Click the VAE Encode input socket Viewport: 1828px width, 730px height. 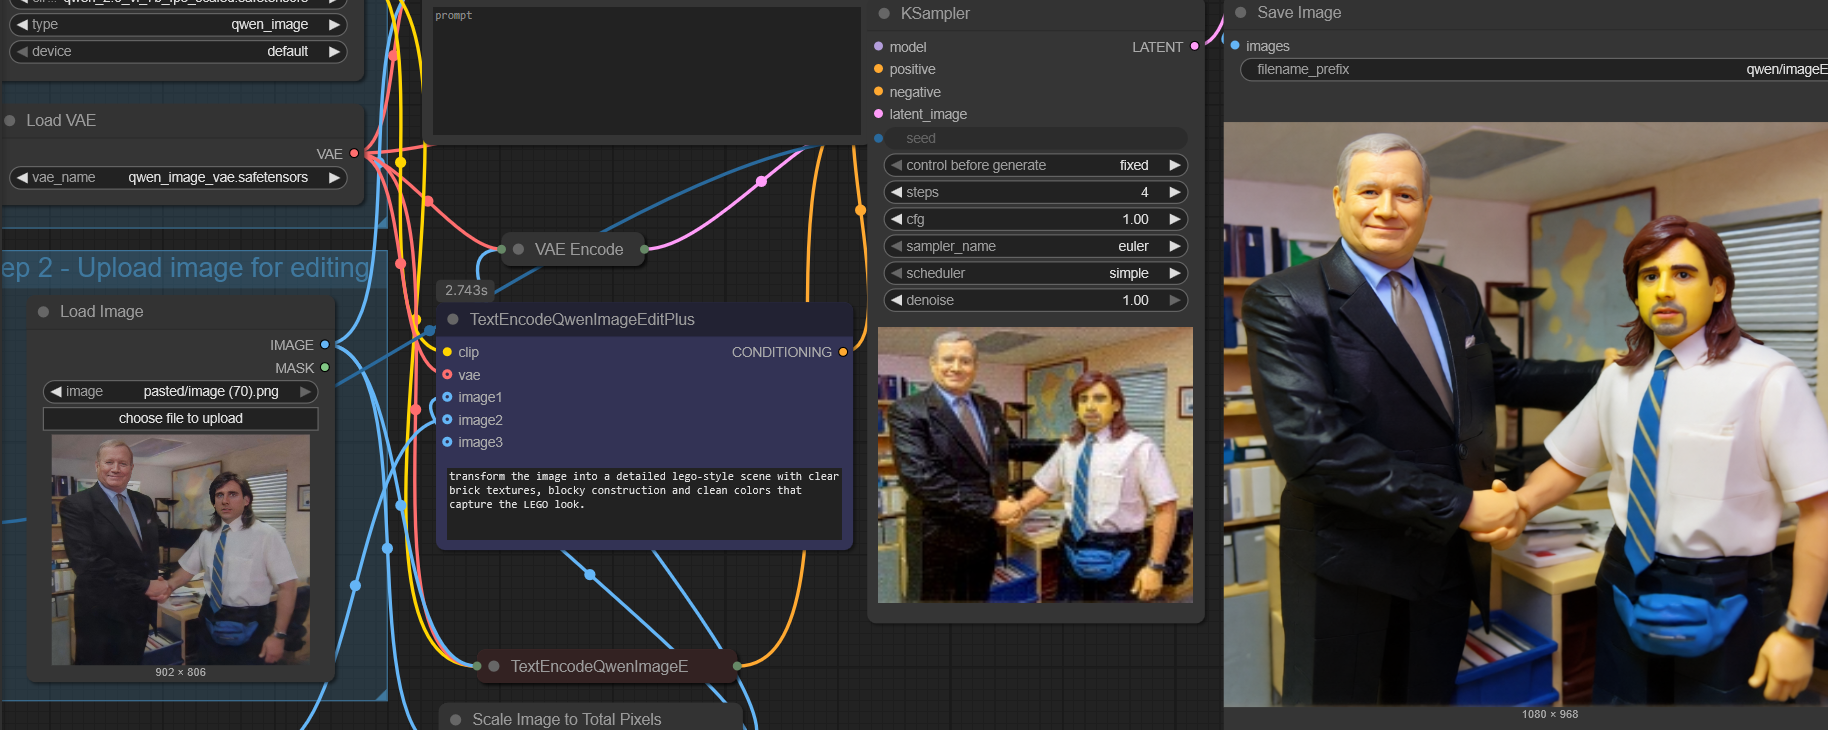pyautogui.click(x=502, y=249)
